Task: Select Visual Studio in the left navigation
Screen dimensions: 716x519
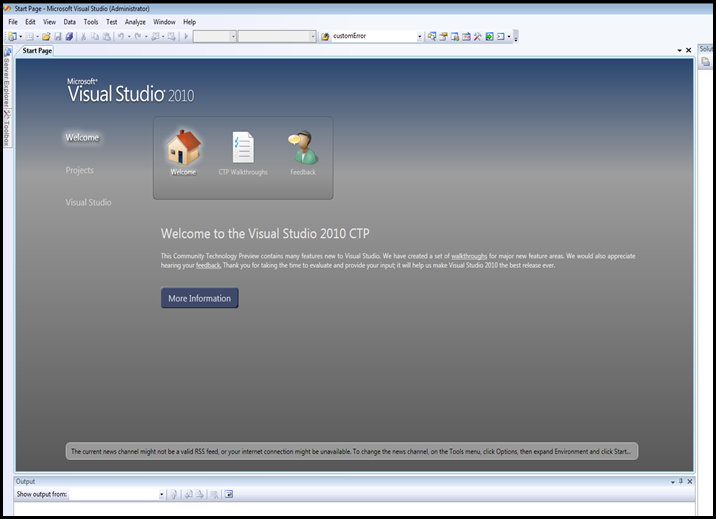Action: (88, 202)
